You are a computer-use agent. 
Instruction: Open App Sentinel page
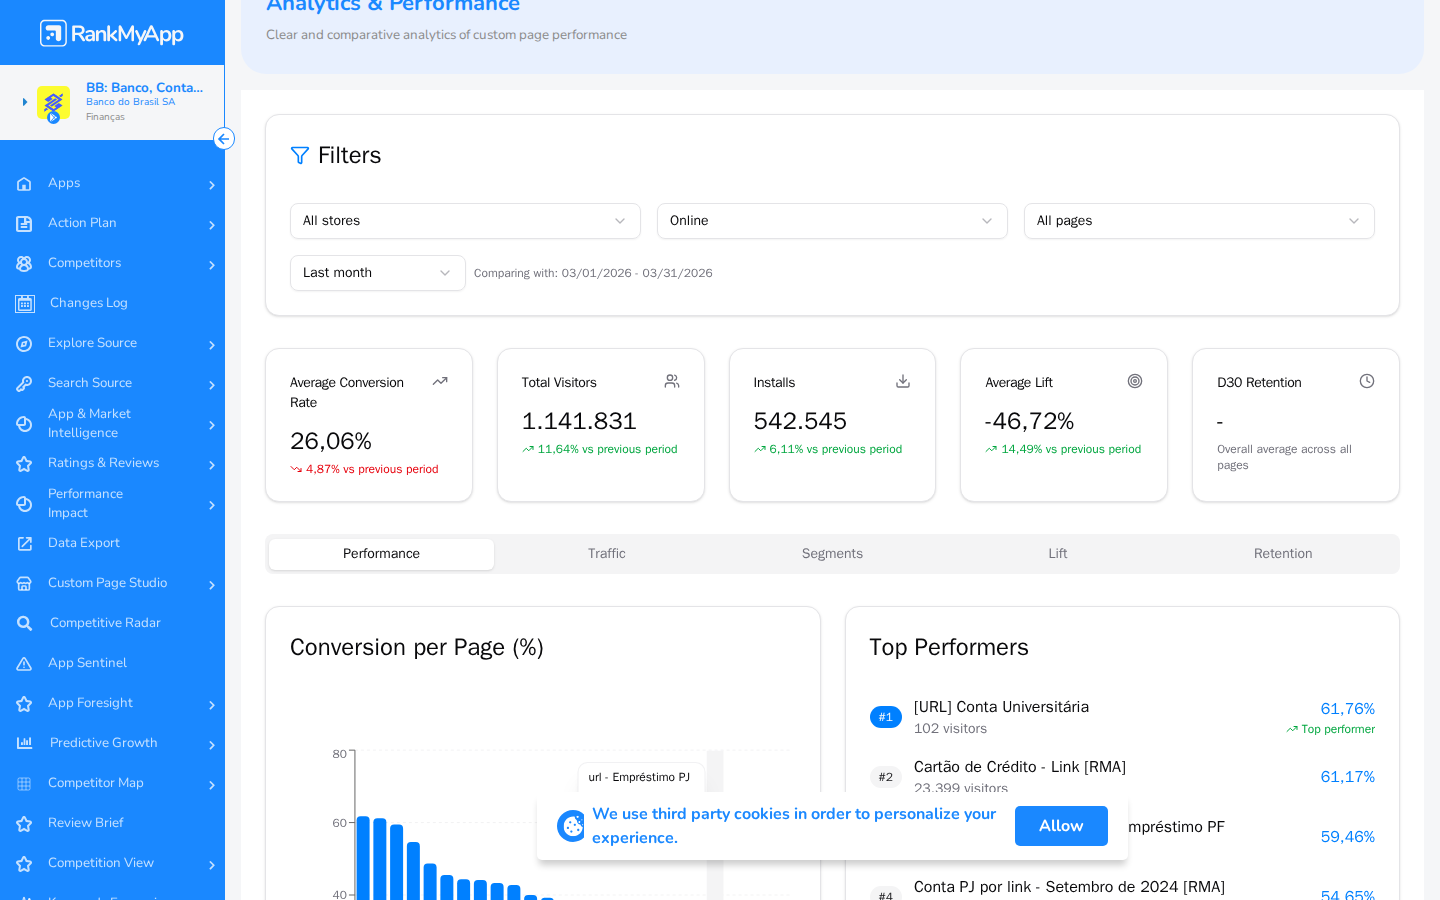pos(87,663)
